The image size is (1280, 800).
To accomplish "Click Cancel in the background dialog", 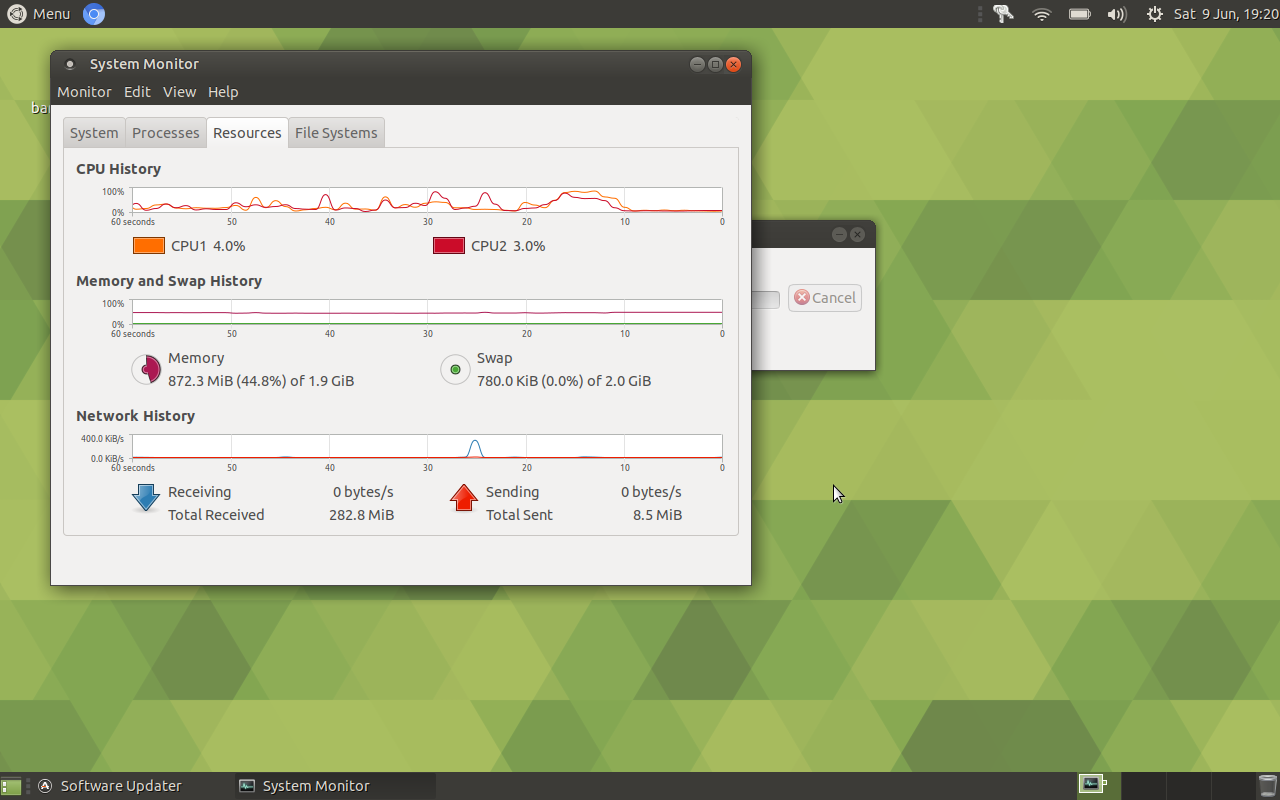I will click(x=825, y=298).
